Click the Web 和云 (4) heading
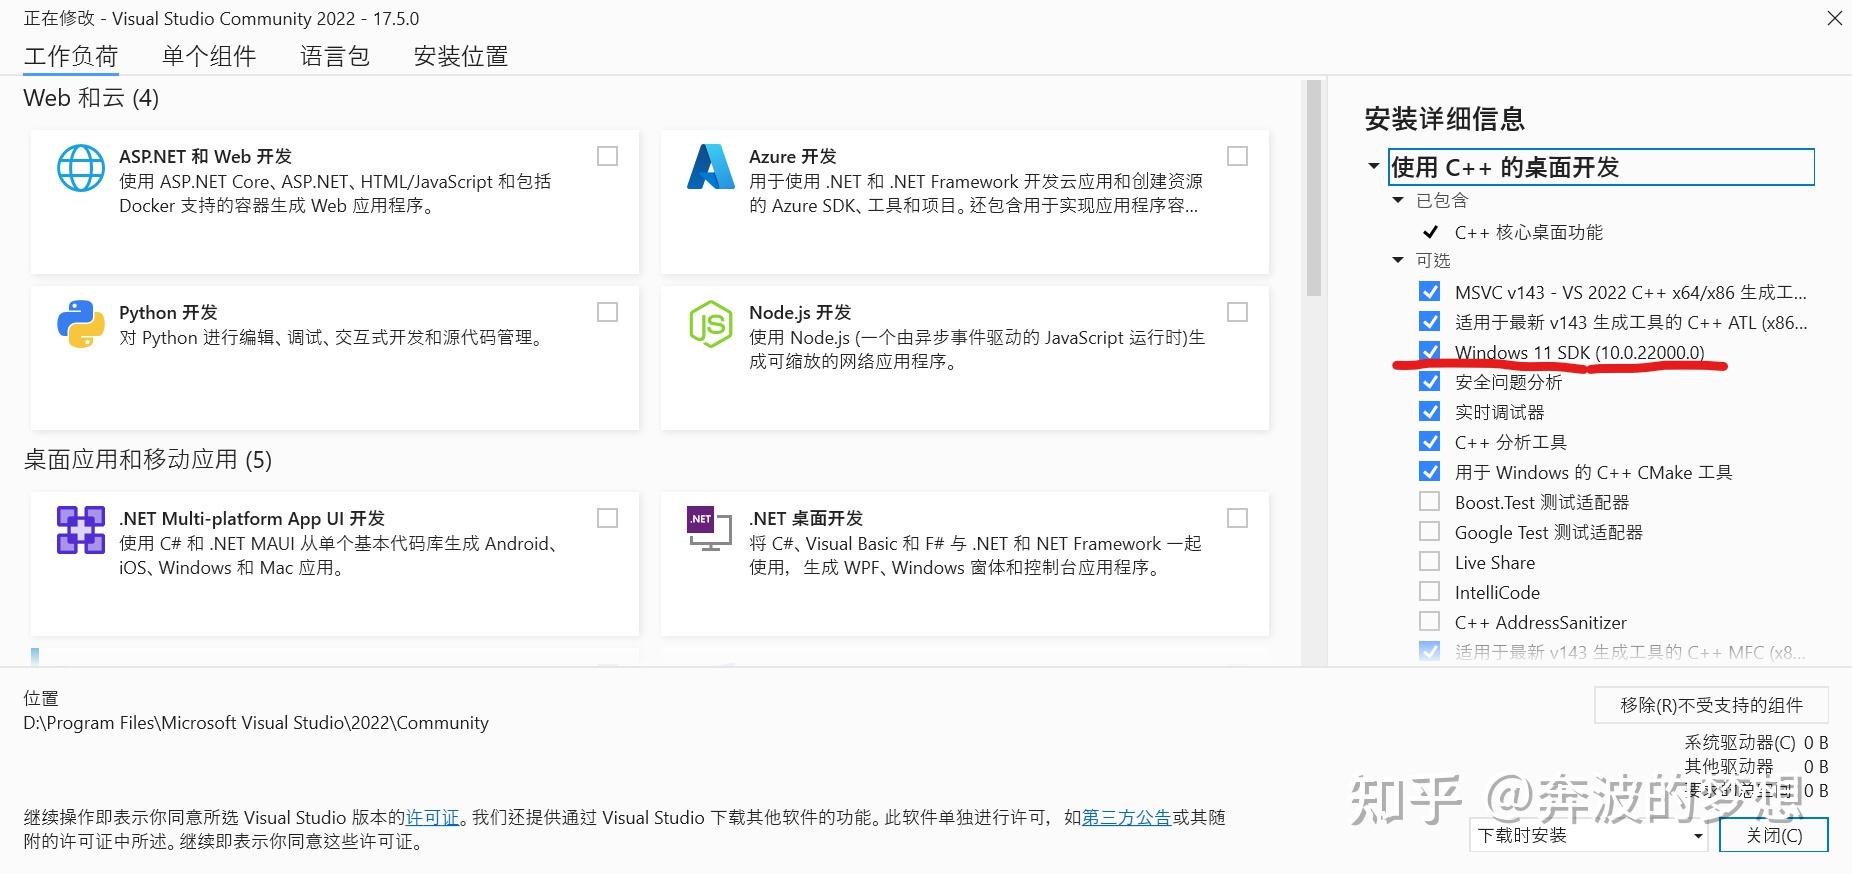This screenshot has width=1852, height=874. coord(91,98)
